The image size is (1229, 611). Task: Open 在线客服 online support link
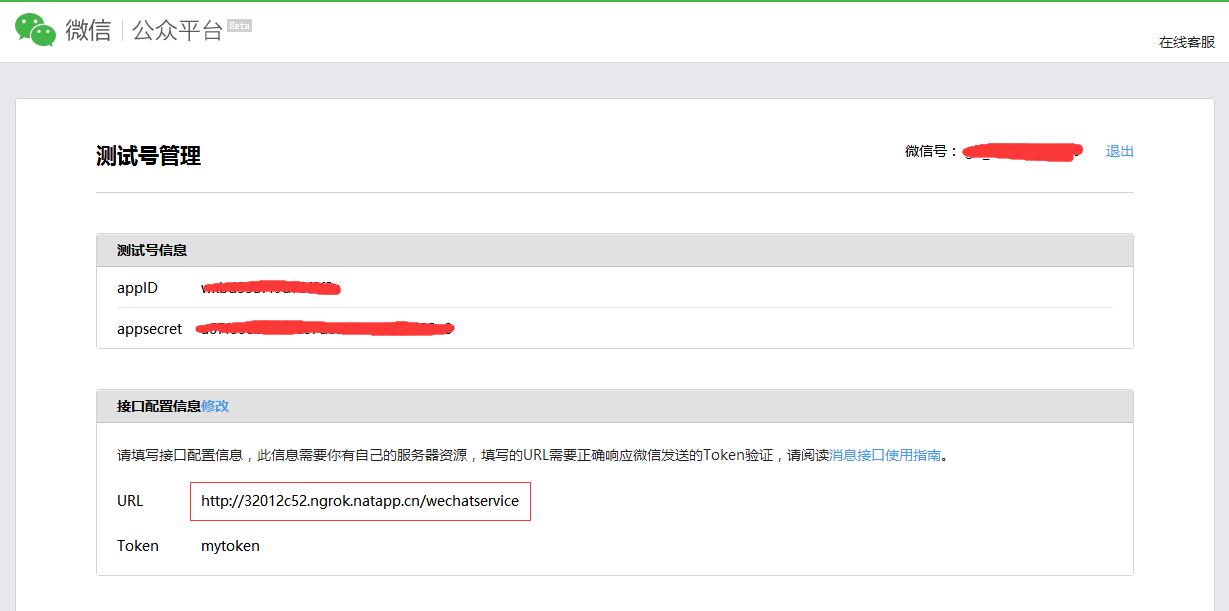[x=1187, y=42]
